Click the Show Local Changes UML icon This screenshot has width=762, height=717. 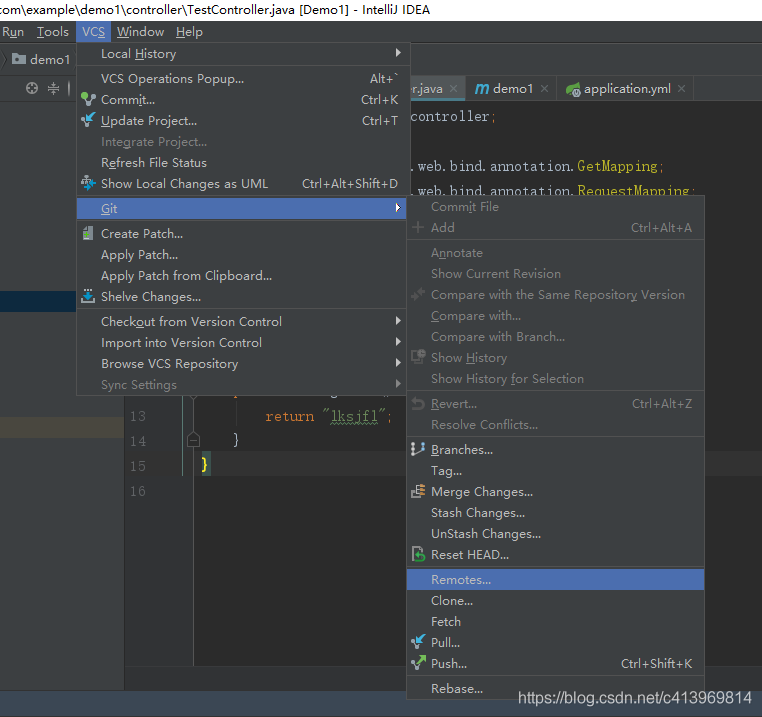(x=88, y=183)
